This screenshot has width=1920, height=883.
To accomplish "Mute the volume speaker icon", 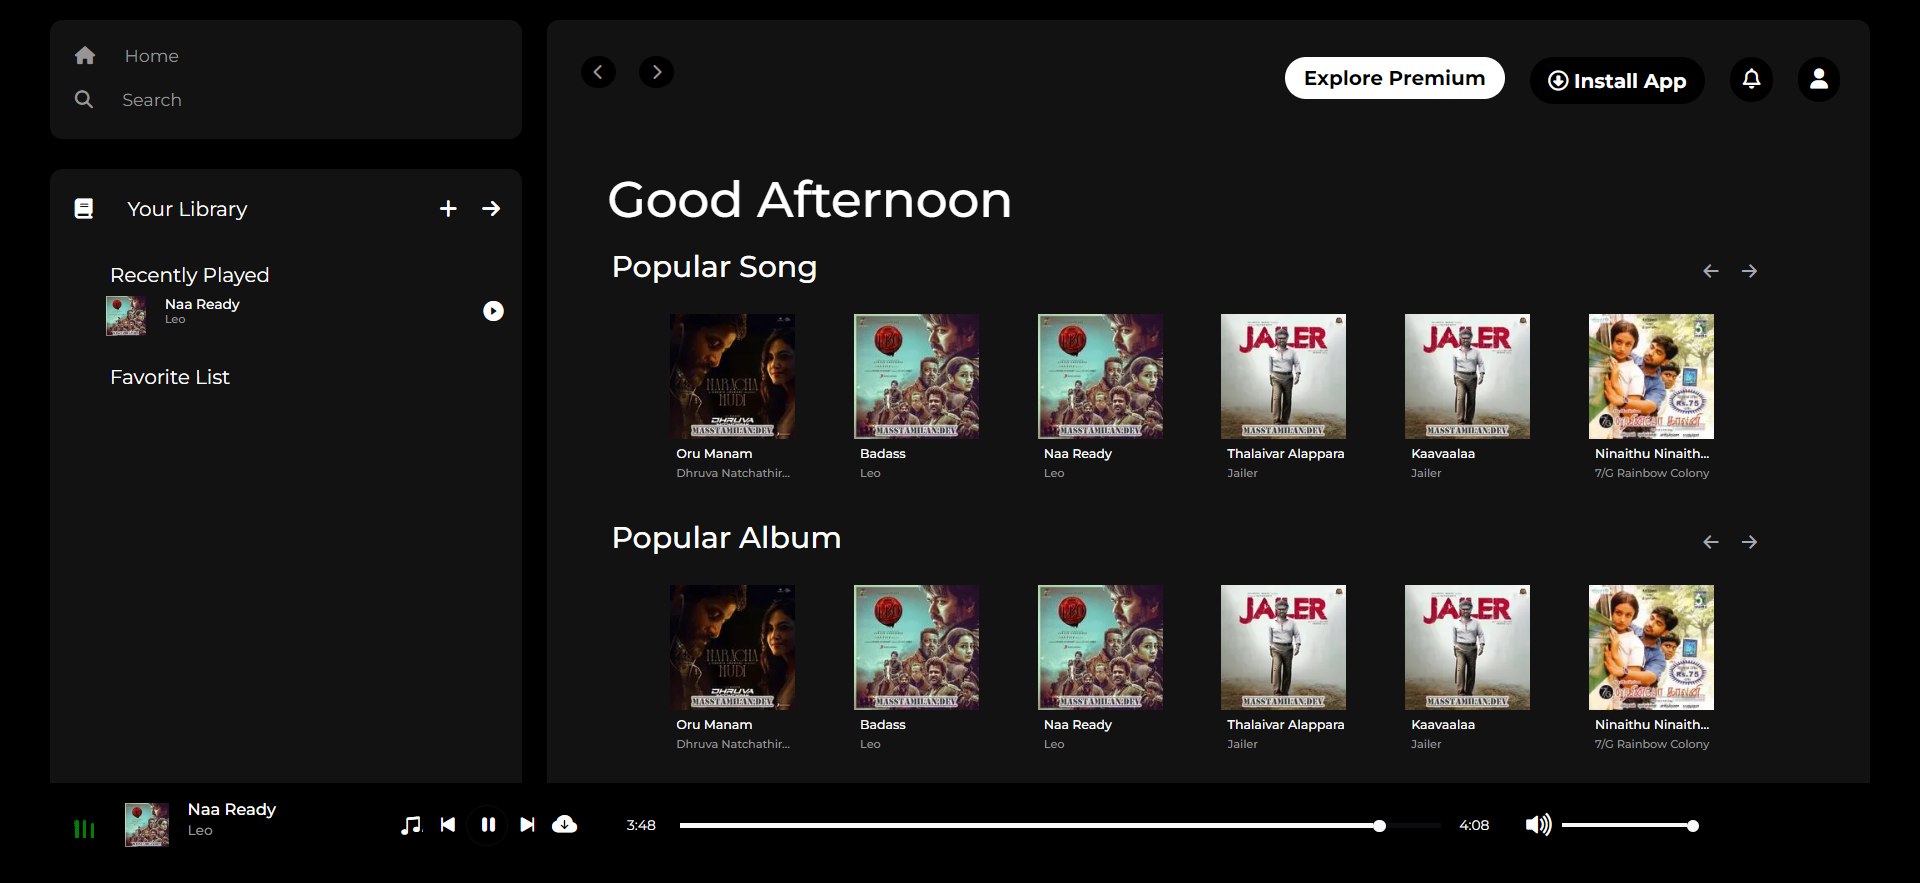I will click(x=1538, y=825).
